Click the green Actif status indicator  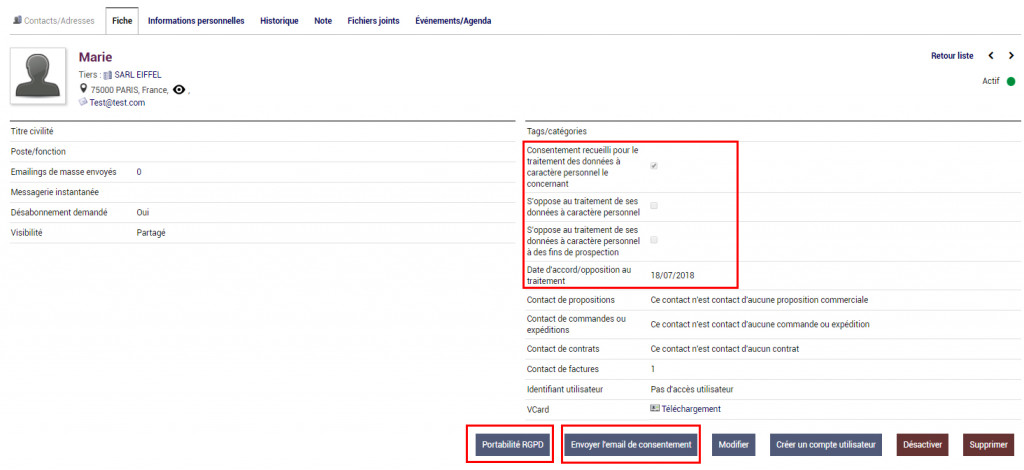[x=1010, y=82]
